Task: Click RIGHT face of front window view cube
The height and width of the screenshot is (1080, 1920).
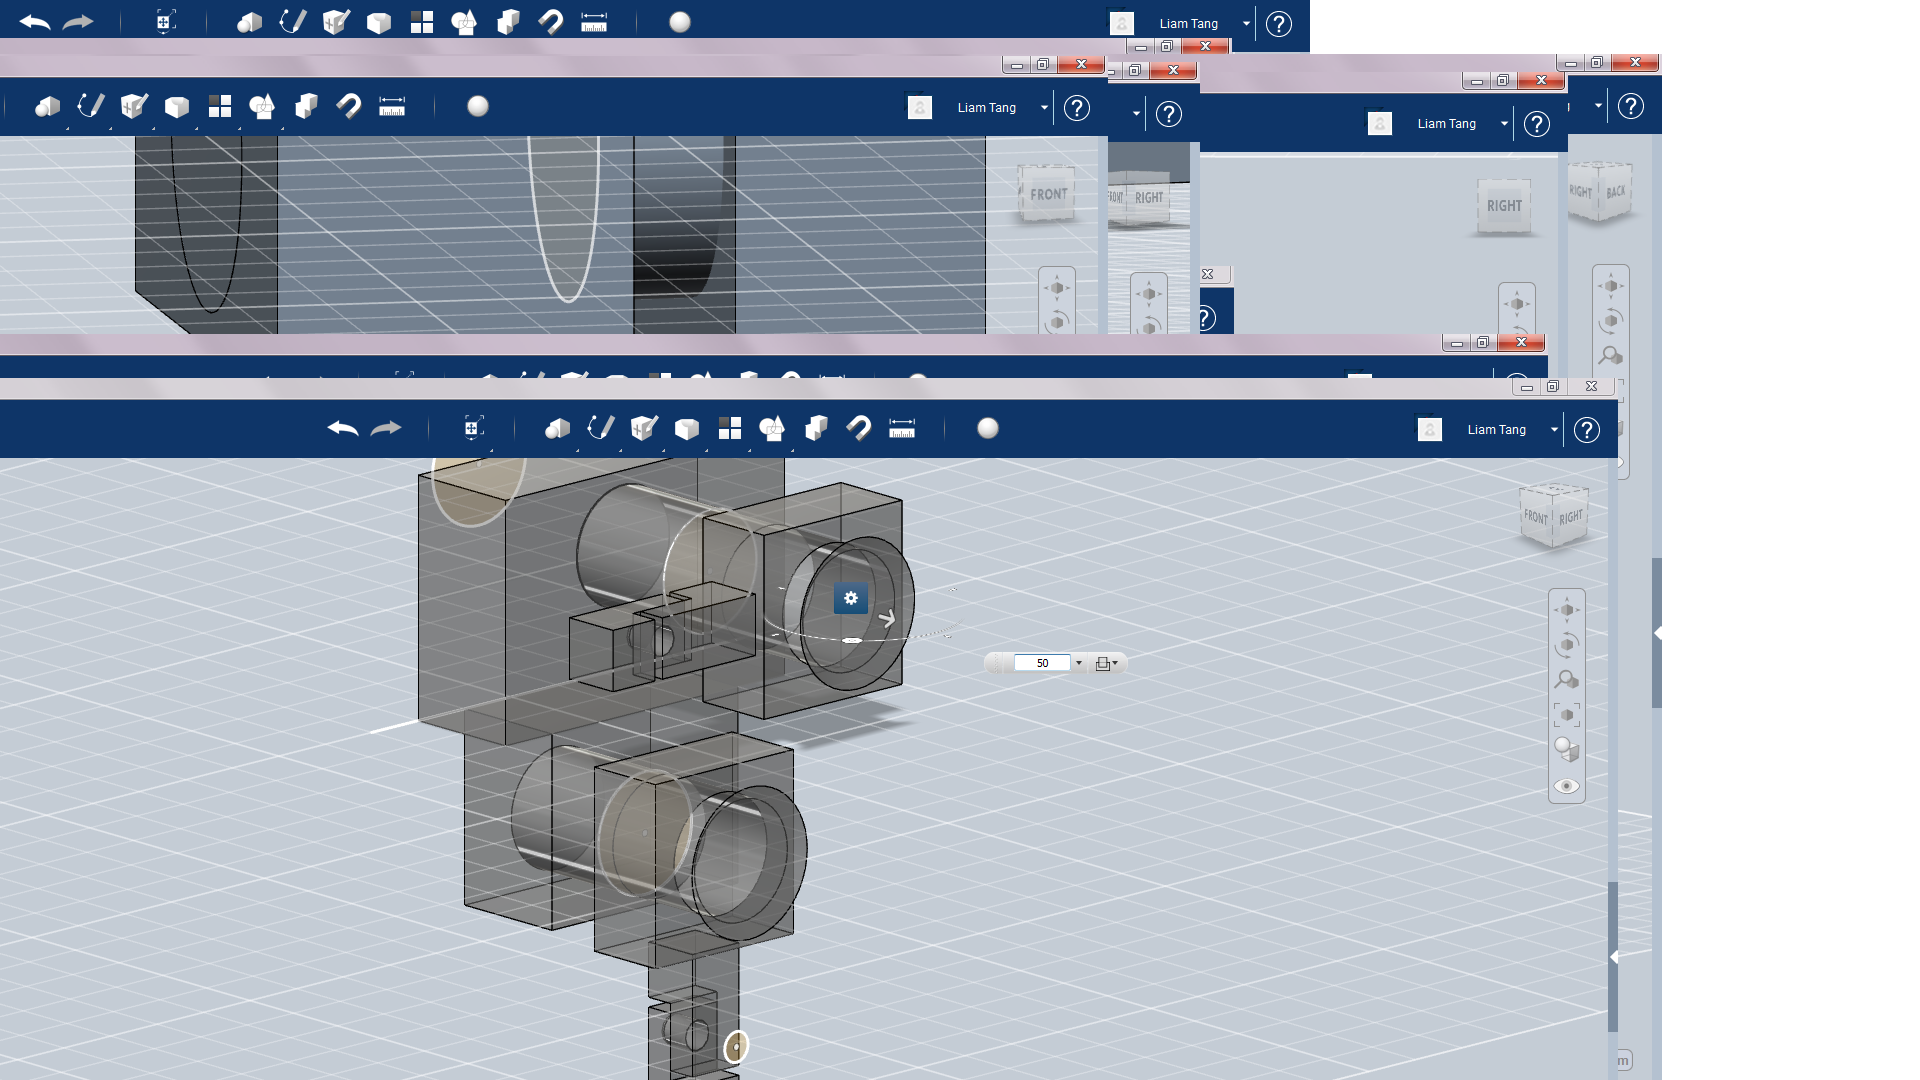Action: coord(1571,517)
